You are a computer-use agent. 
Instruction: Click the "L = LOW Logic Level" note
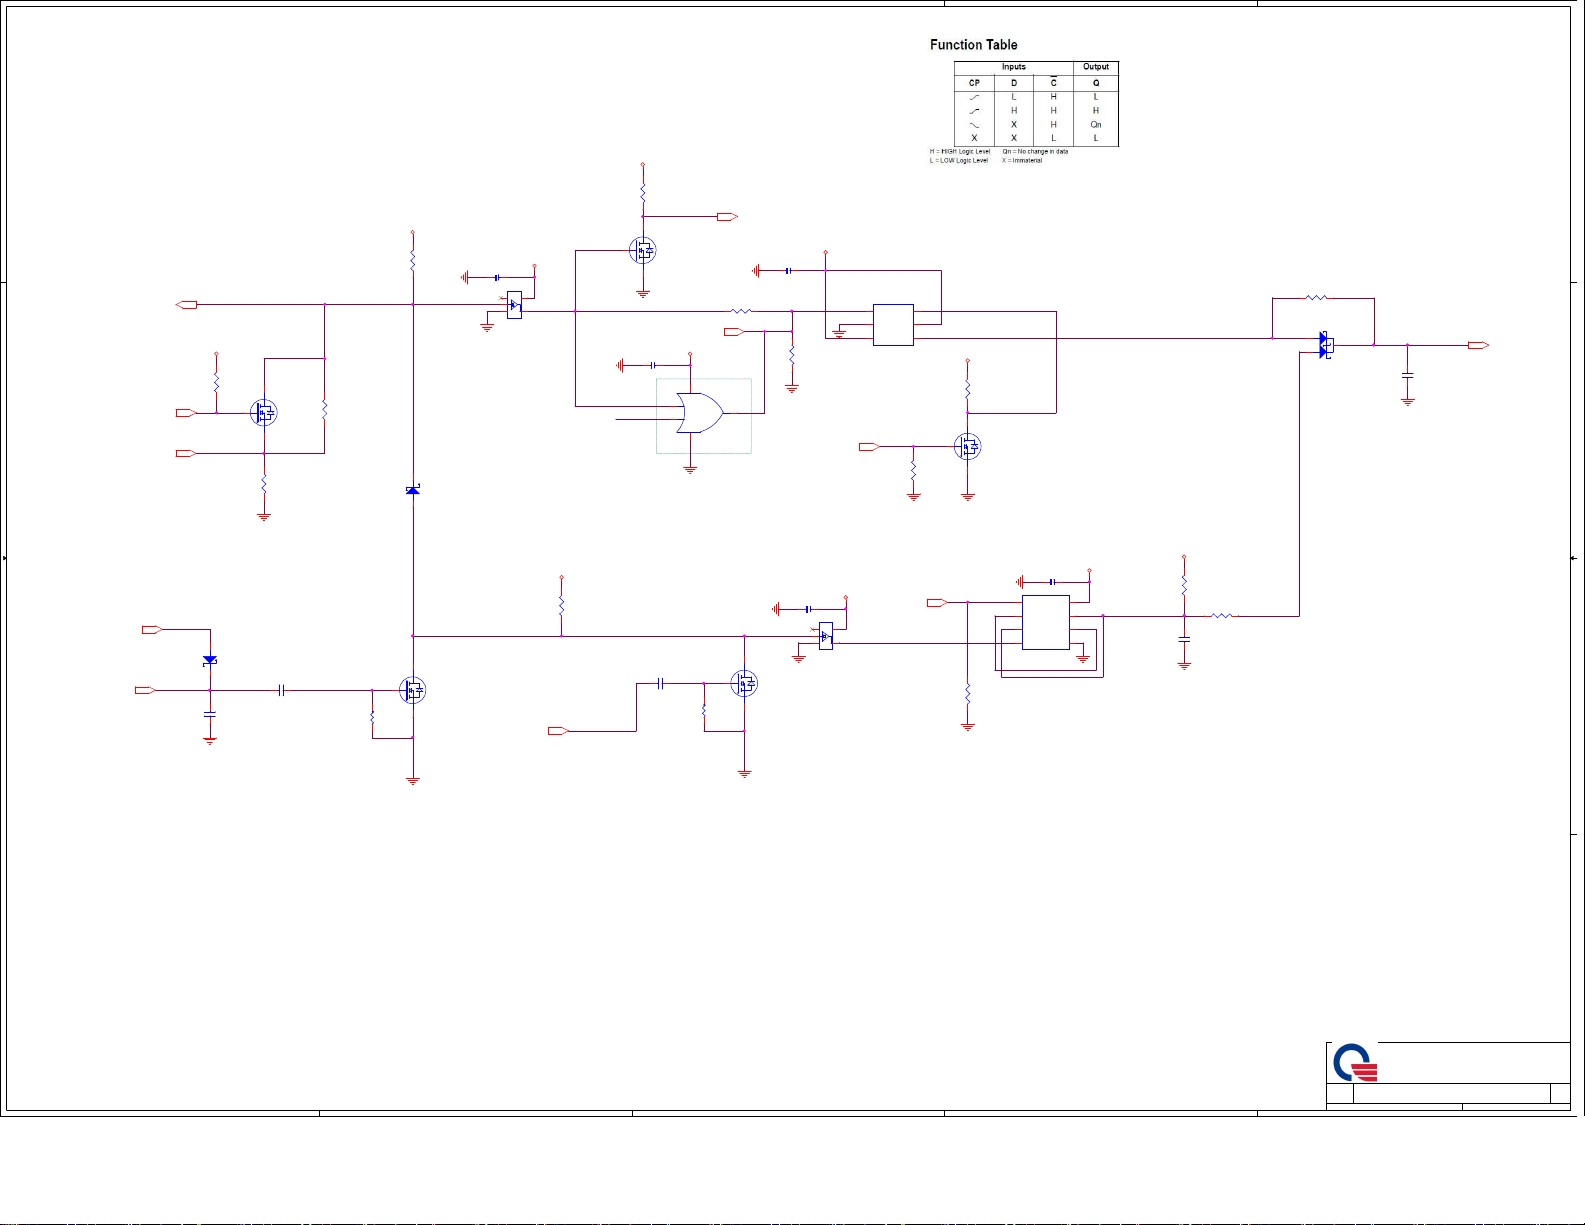click(x=959, y=161)
